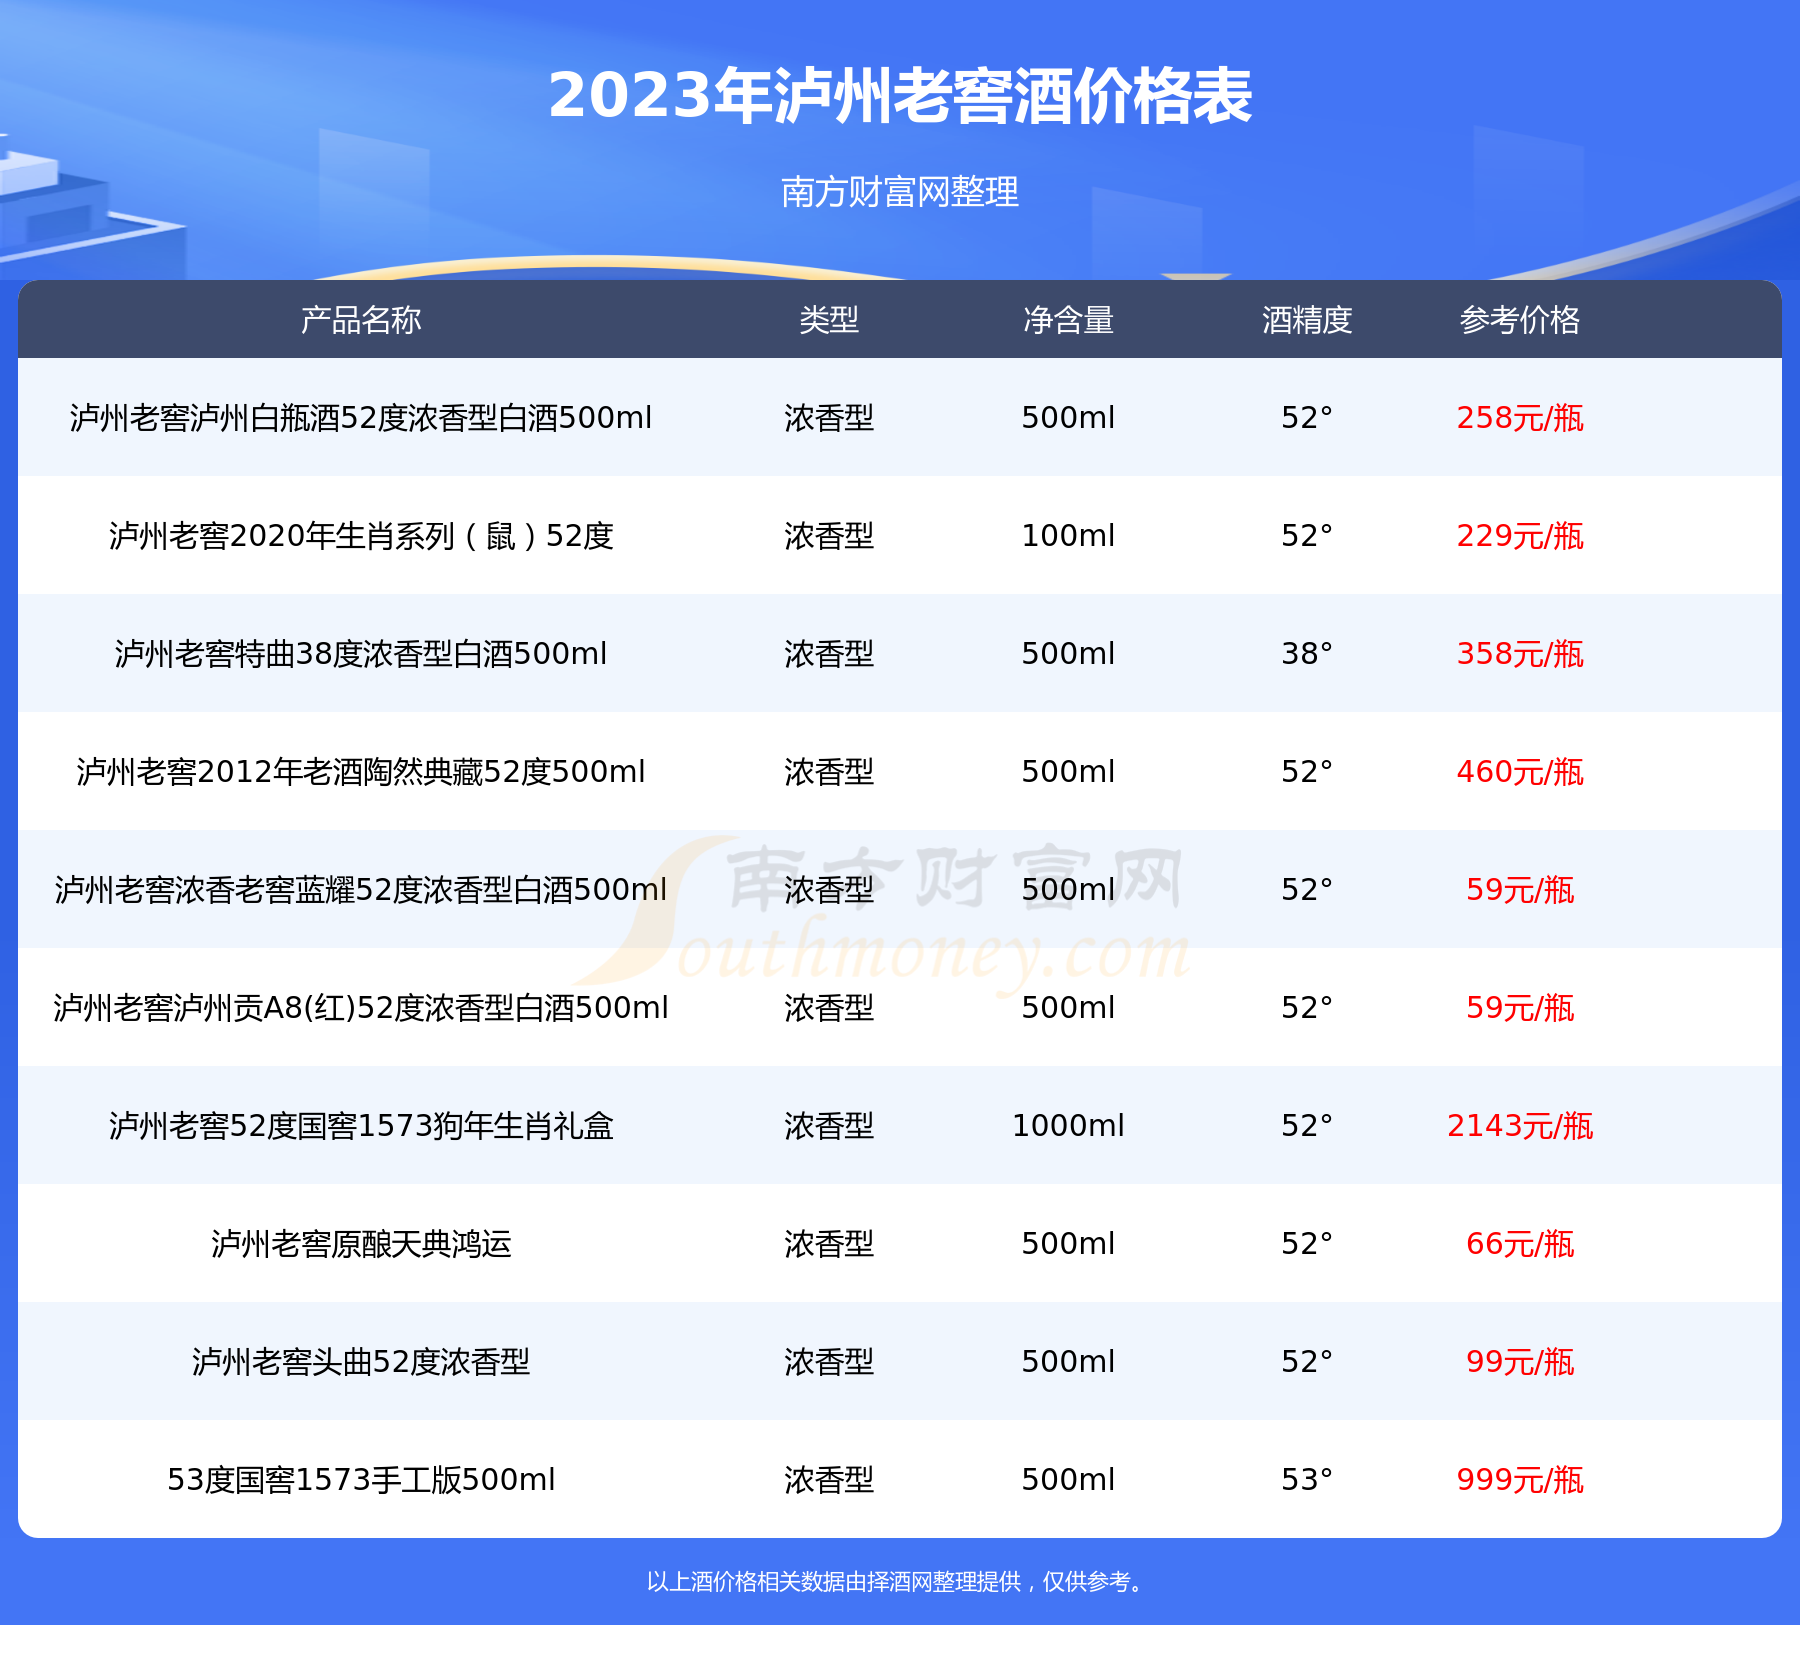
Task: Click the 酒精度 column header
Action: 1307,320
